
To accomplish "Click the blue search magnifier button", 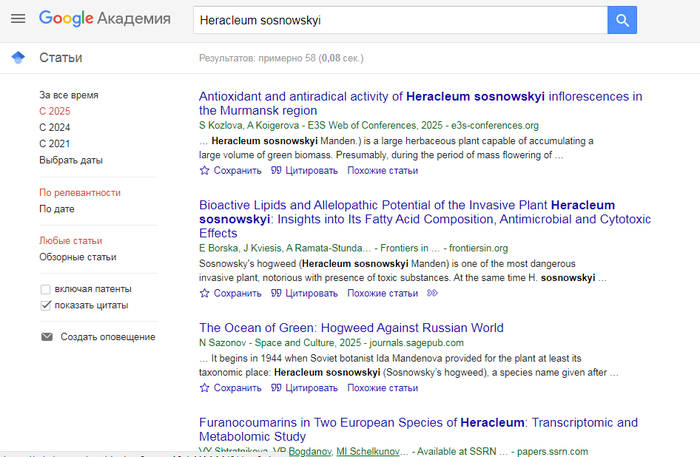I will [x=622, y=20].
